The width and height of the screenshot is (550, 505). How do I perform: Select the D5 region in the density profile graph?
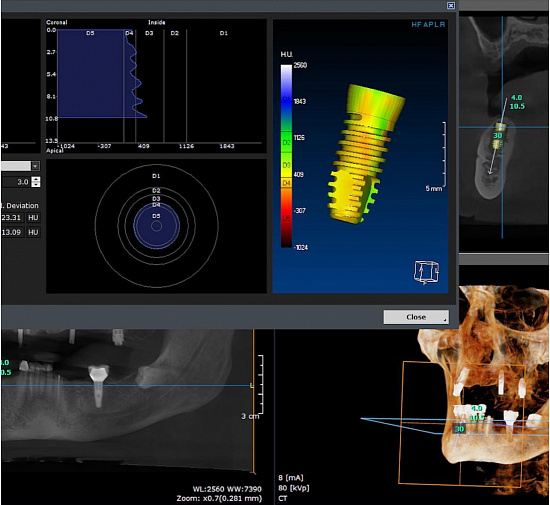90,73
